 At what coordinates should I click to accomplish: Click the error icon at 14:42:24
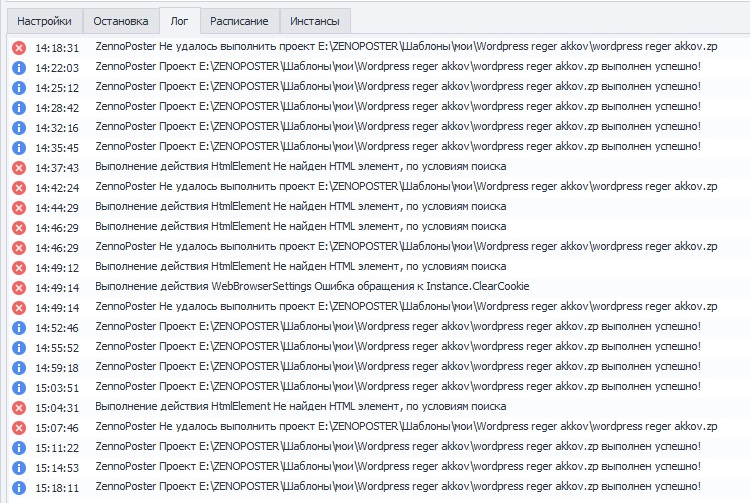click(x=19, y=188)
